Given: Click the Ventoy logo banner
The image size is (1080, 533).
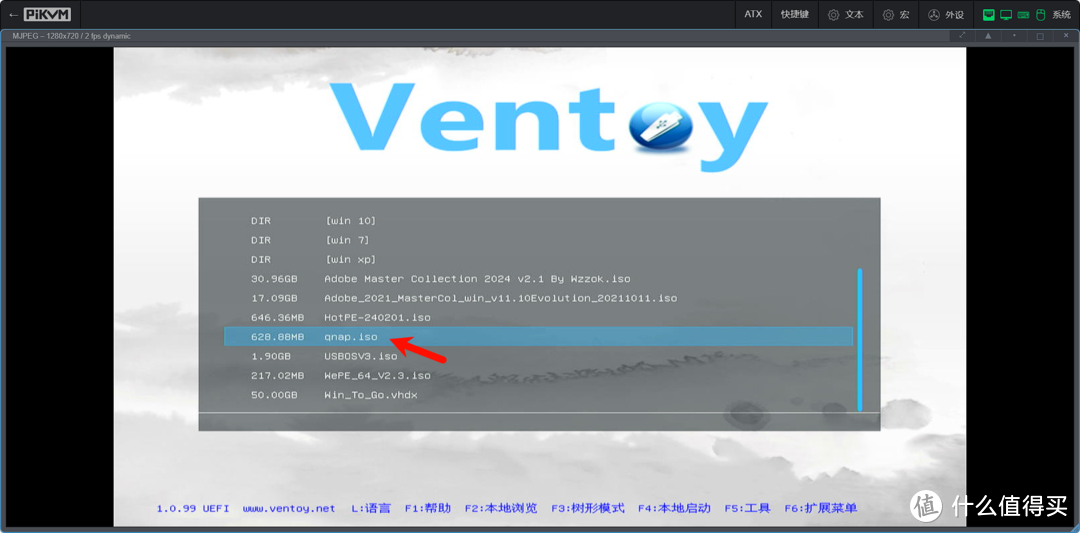Looking at the screenshot, I should pyautogui.click(x=549, y=125).
